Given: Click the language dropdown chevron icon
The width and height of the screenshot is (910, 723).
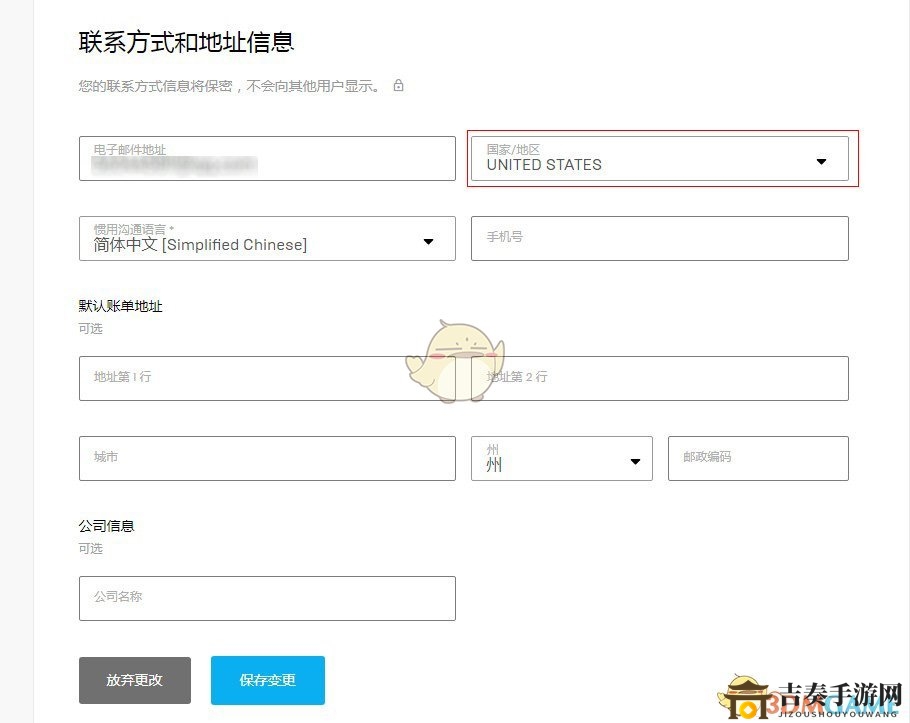Looking at the screenshot, I should tap(428, 240).
